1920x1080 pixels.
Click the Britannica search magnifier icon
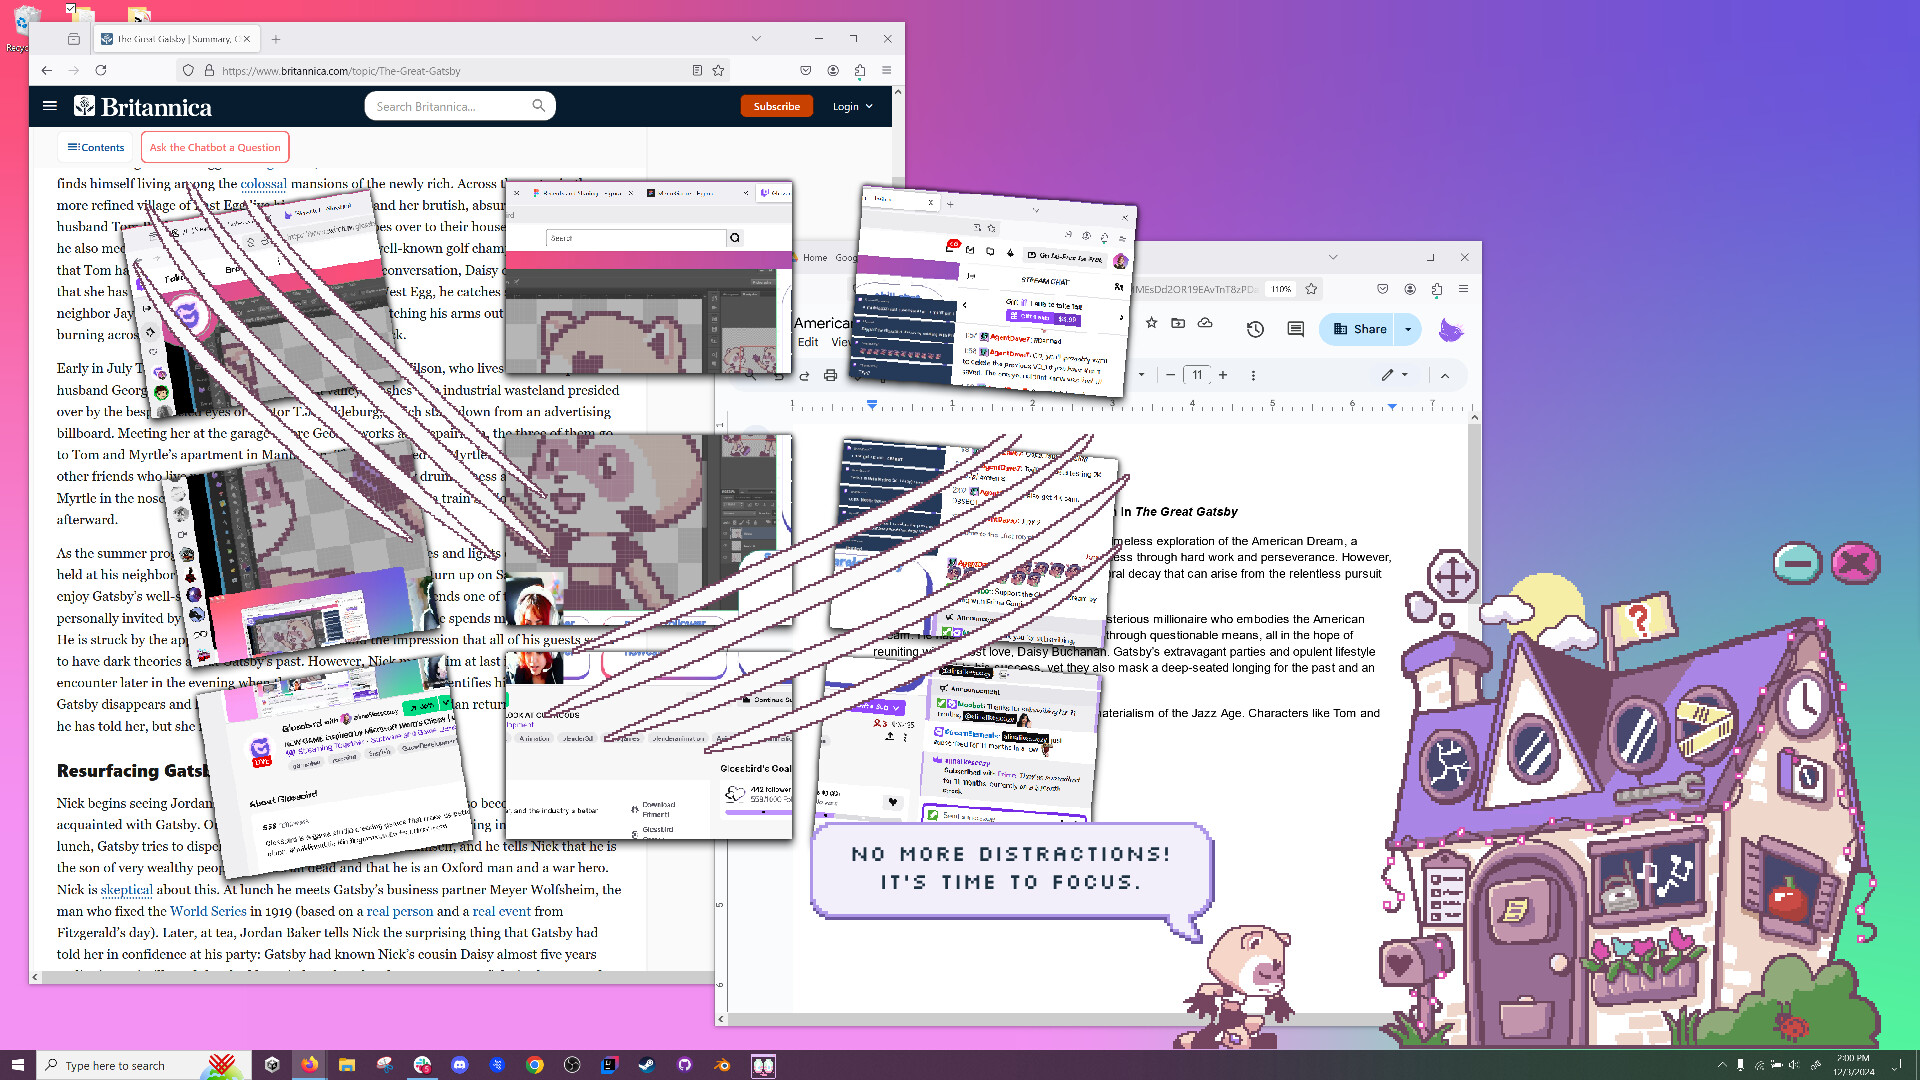(539, 106)
